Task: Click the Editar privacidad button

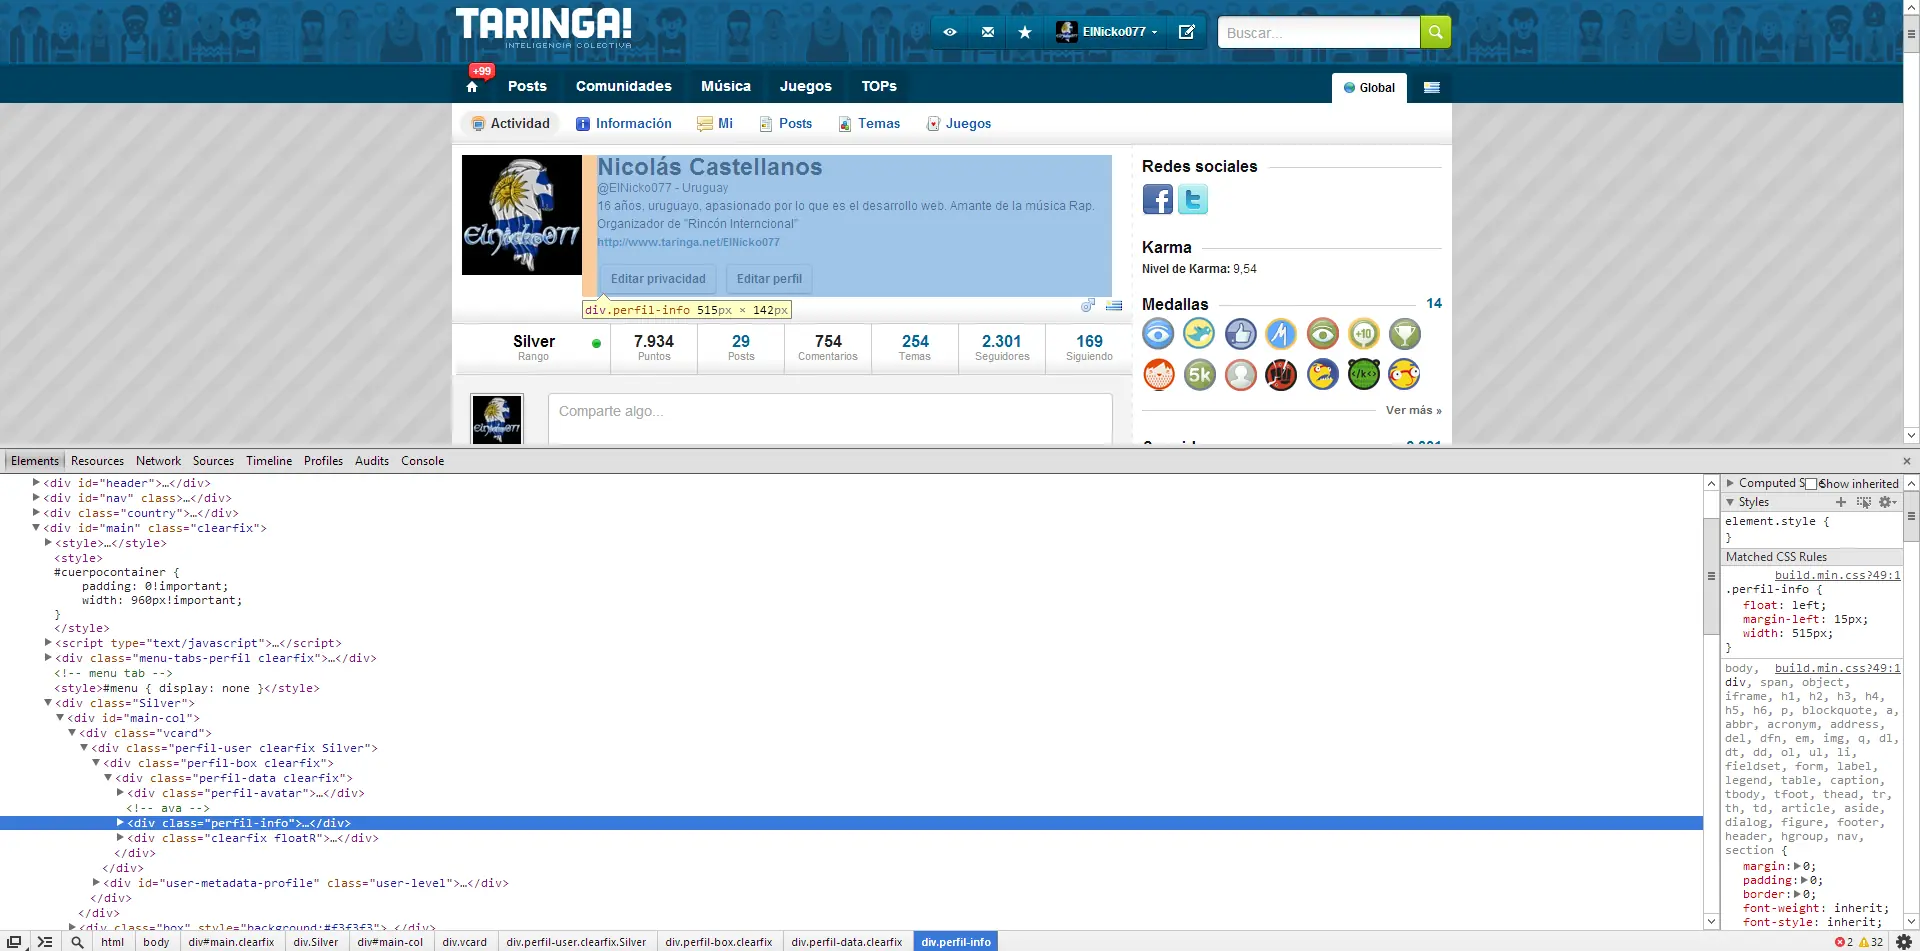Action: pos(658,279)
